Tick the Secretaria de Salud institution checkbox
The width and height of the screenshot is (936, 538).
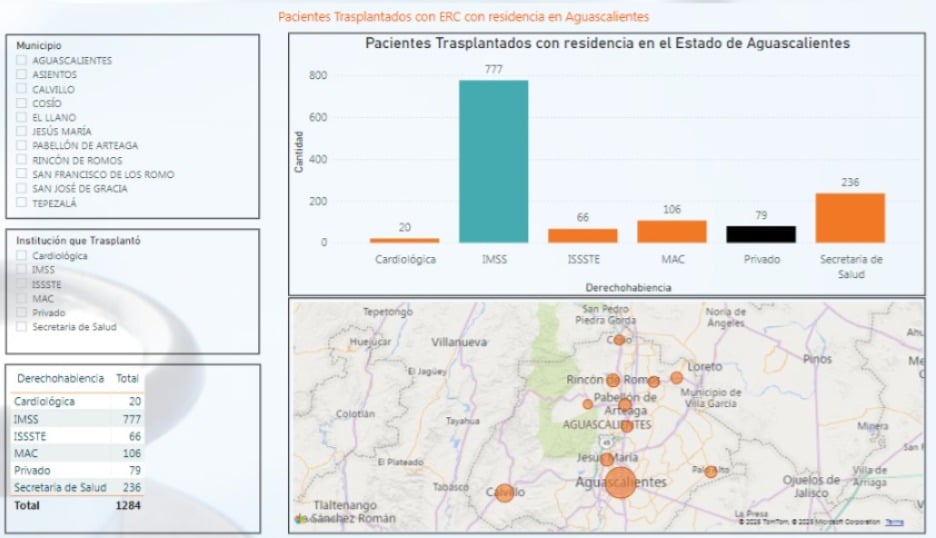click(x=21, y=327)
